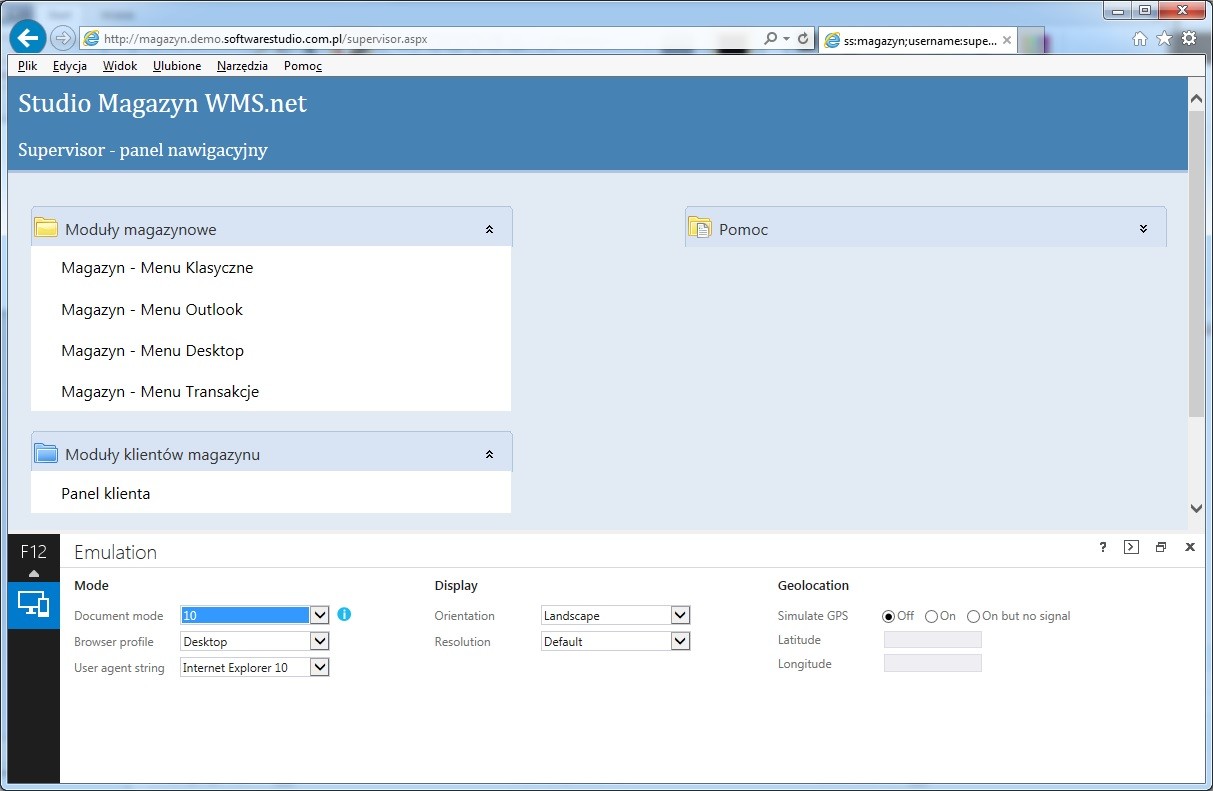This screenshot has height=791, width=1213.
Task: Open the Edycja menu
Action: [x=69, y=66]
